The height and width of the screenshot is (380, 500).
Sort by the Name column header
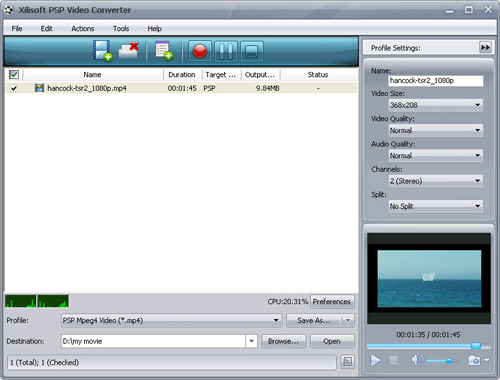[93, 75]
